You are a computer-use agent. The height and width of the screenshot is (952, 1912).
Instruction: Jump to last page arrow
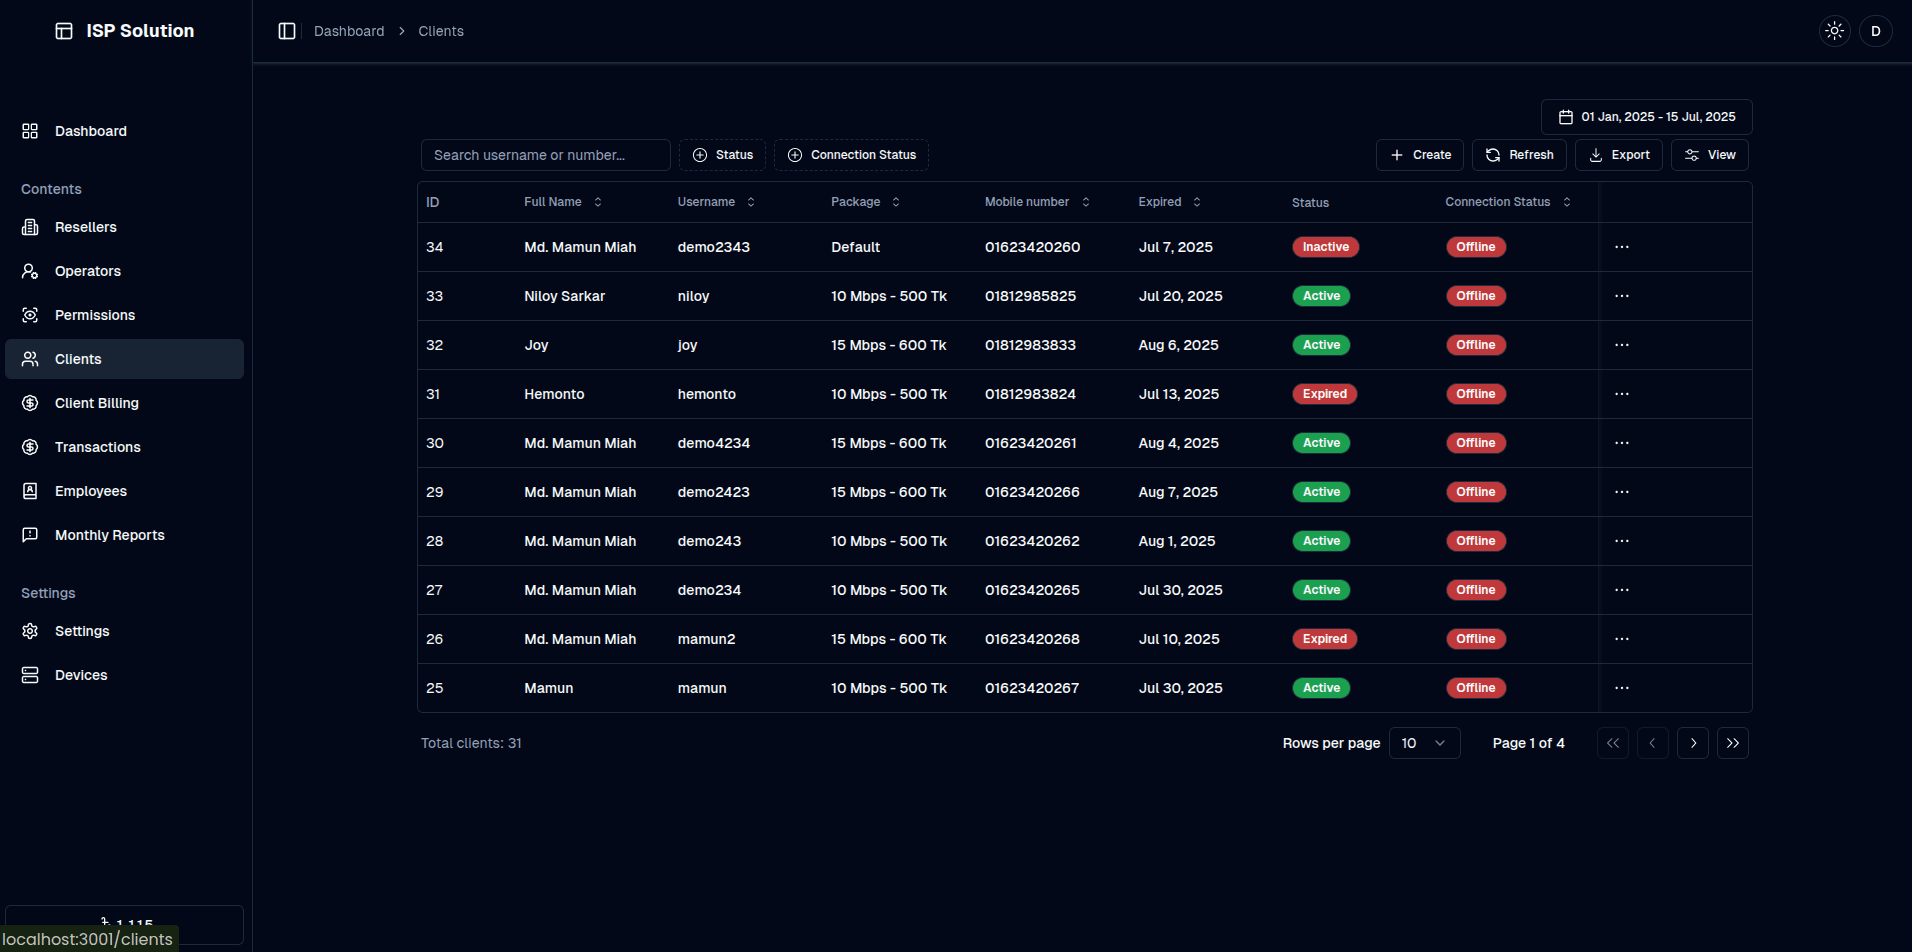point(1732,743)
